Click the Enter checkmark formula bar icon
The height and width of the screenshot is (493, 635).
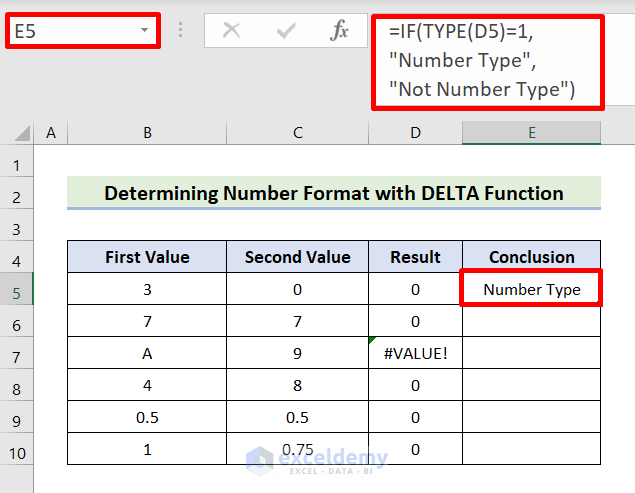[x=286, y=31]
